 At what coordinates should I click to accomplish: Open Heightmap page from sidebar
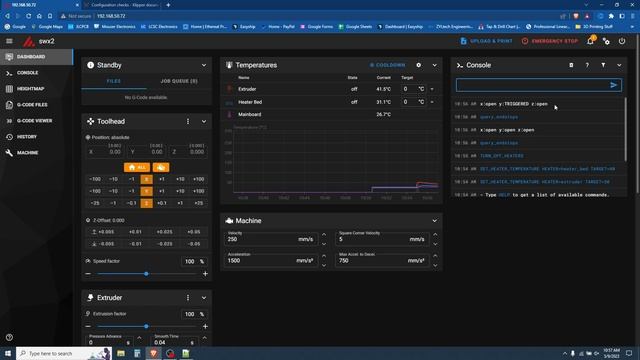36,89
